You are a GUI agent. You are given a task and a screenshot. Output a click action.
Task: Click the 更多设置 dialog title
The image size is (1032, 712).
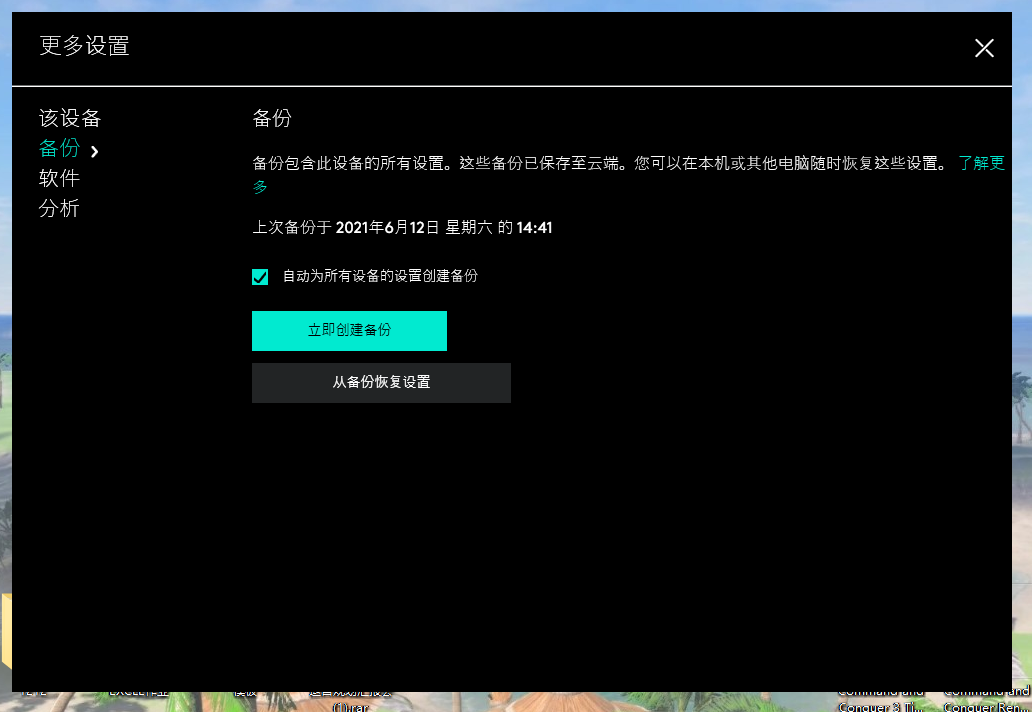pos(84,46)
